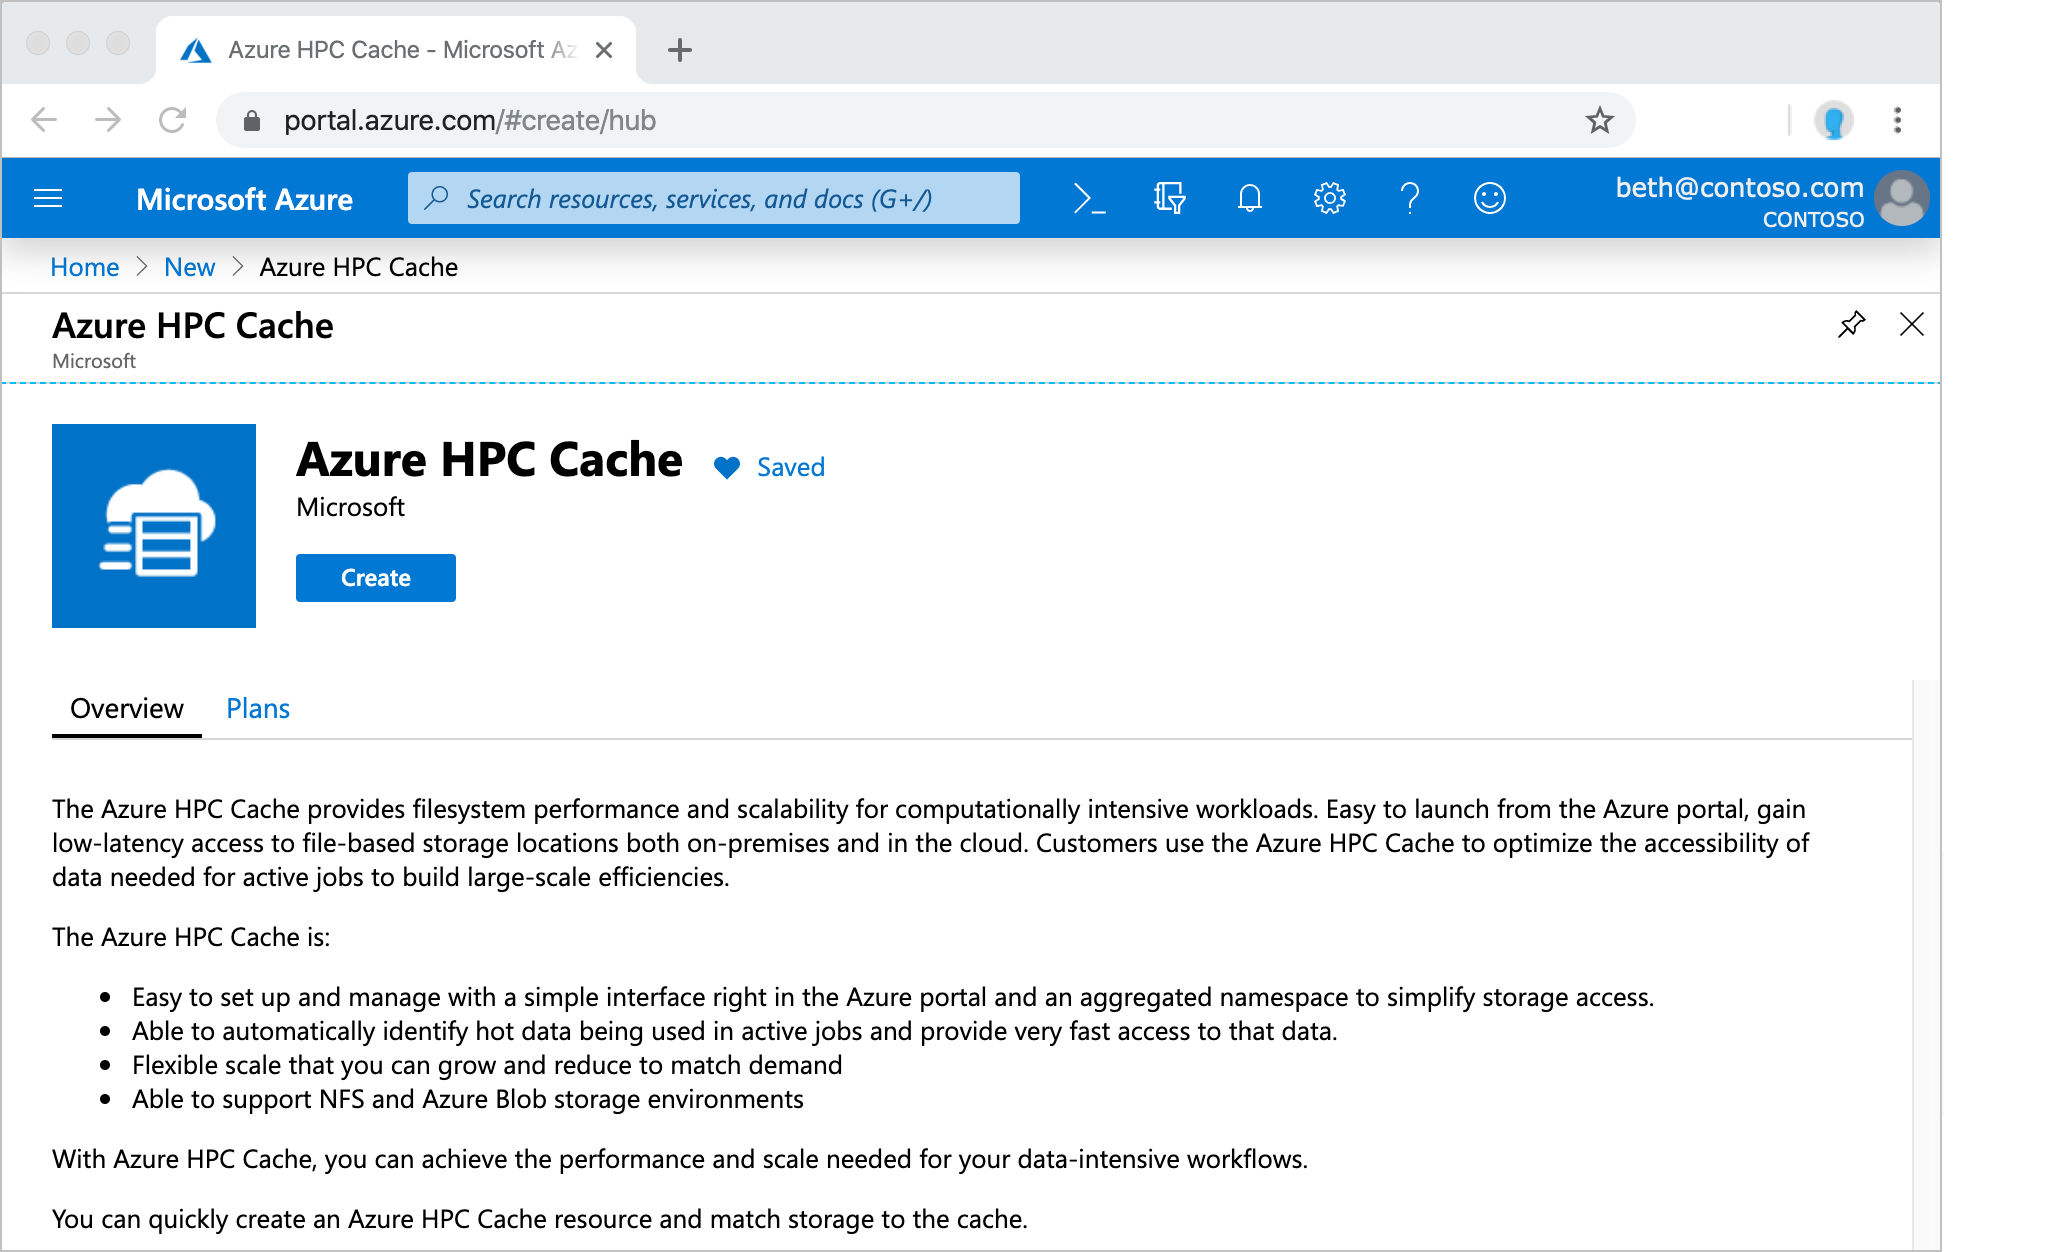Click the Cloud Shell terminal icon

tap(1089, 199)
